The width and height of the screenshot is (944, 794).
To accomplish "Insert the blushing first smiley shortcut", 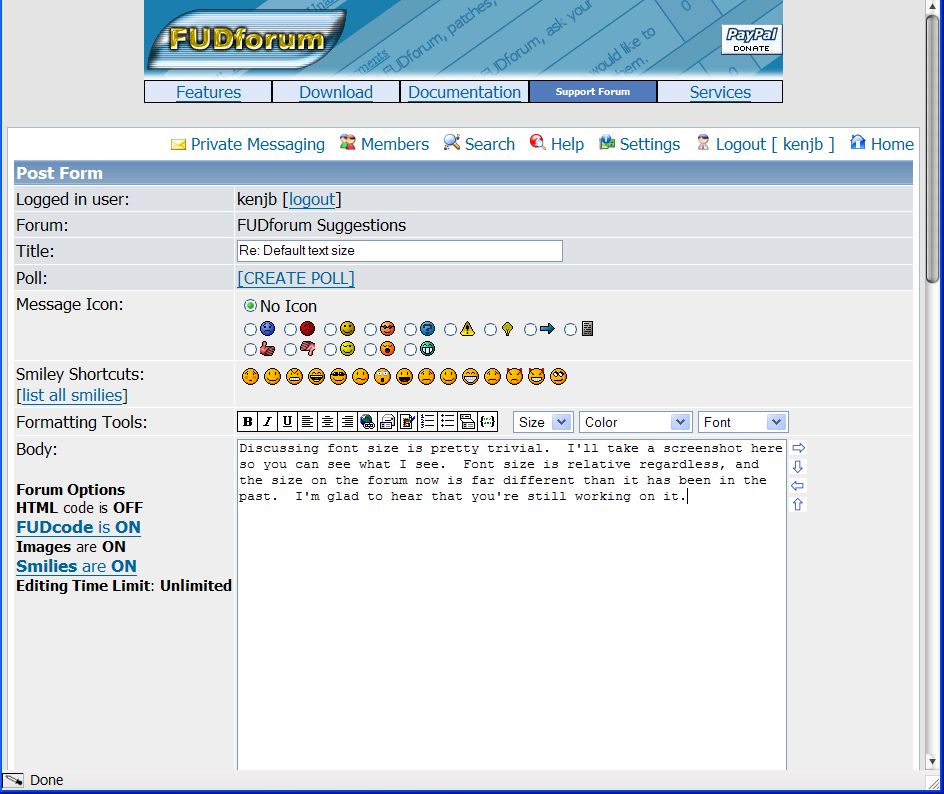I will click(x=250, y=377).
